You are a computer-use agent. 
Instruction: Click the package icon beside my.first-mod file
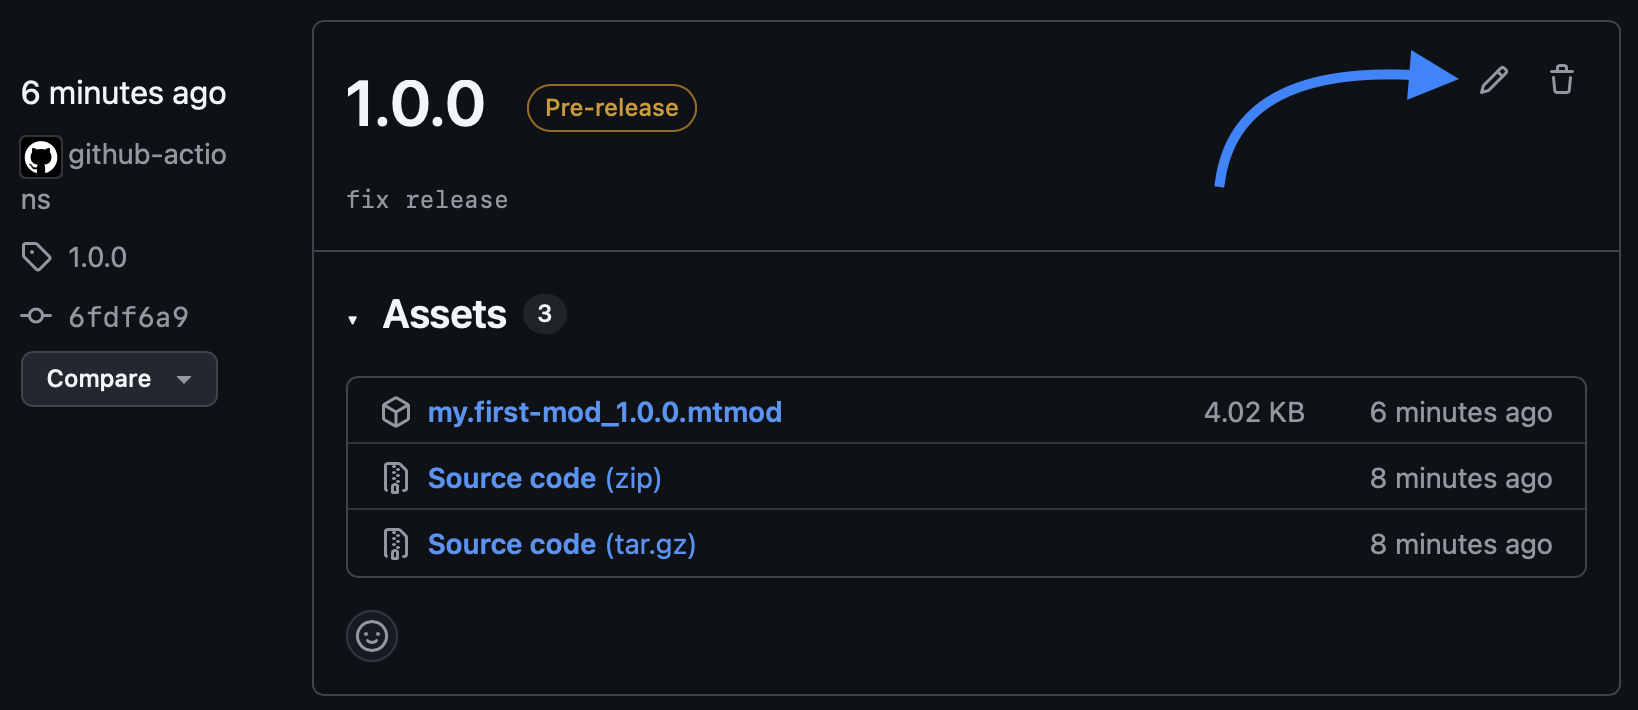click(x=396, y=411)
